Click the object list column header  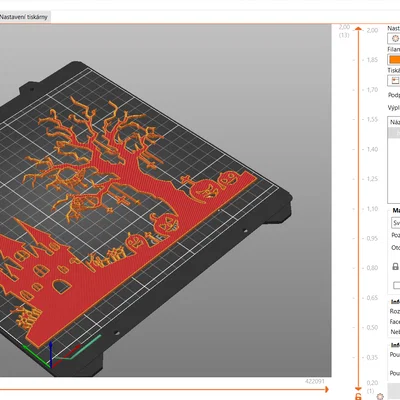[395, 122]
